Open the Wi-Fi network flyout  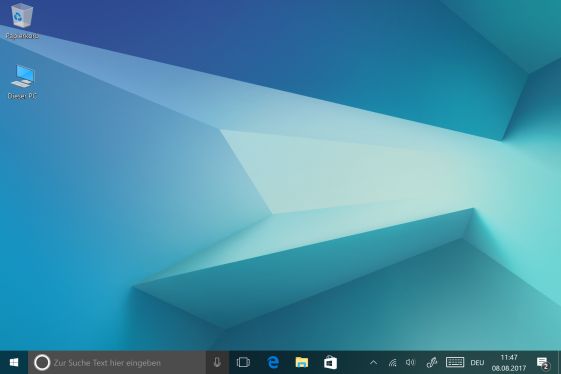(392, 363)
